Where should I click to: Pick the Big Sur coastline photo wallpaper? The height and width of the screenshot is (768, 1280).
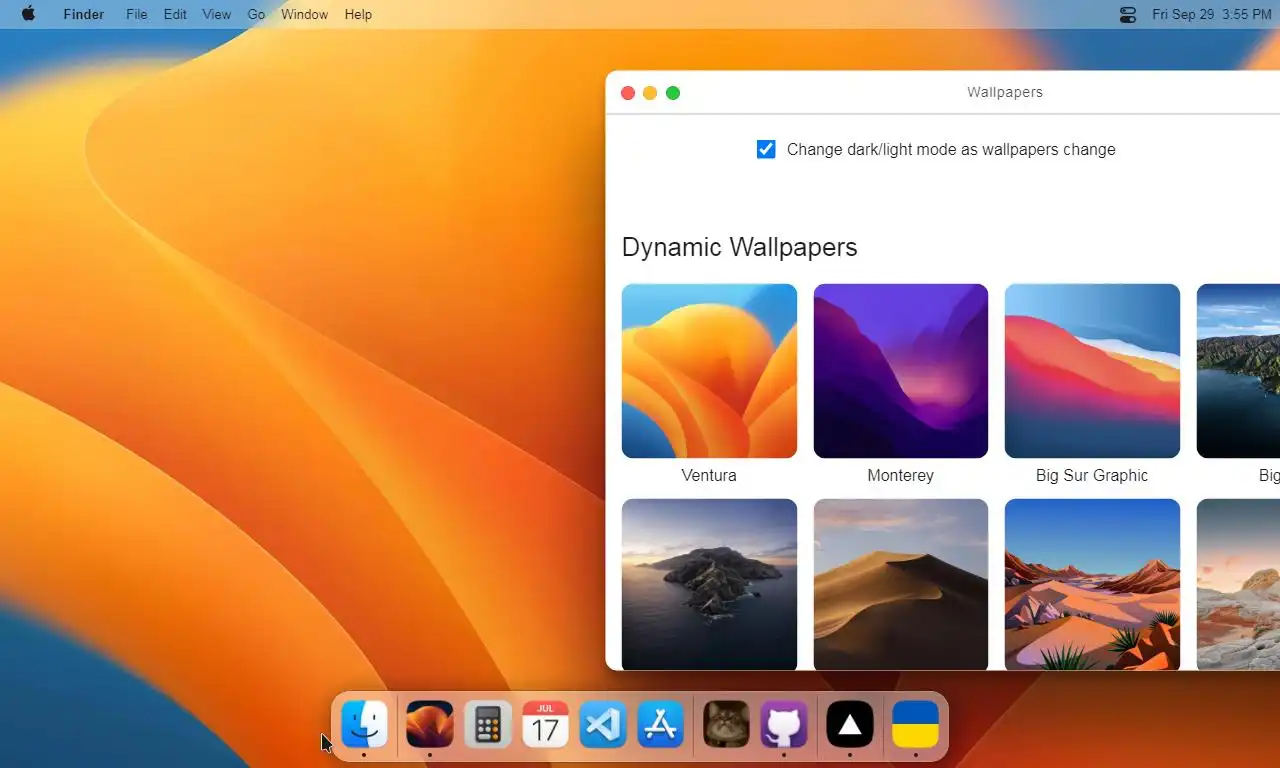1238,371
